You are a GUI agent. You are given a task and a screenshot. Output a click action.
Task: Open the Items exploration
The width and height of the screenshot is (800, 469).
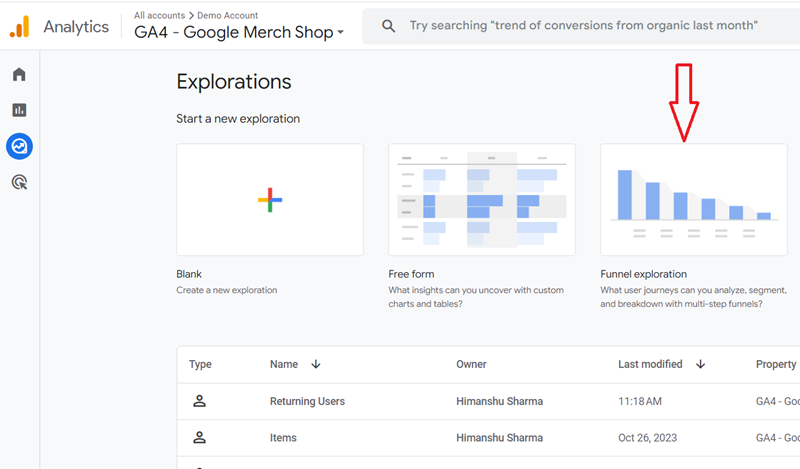pyautogui.click(x=283, y=437)
